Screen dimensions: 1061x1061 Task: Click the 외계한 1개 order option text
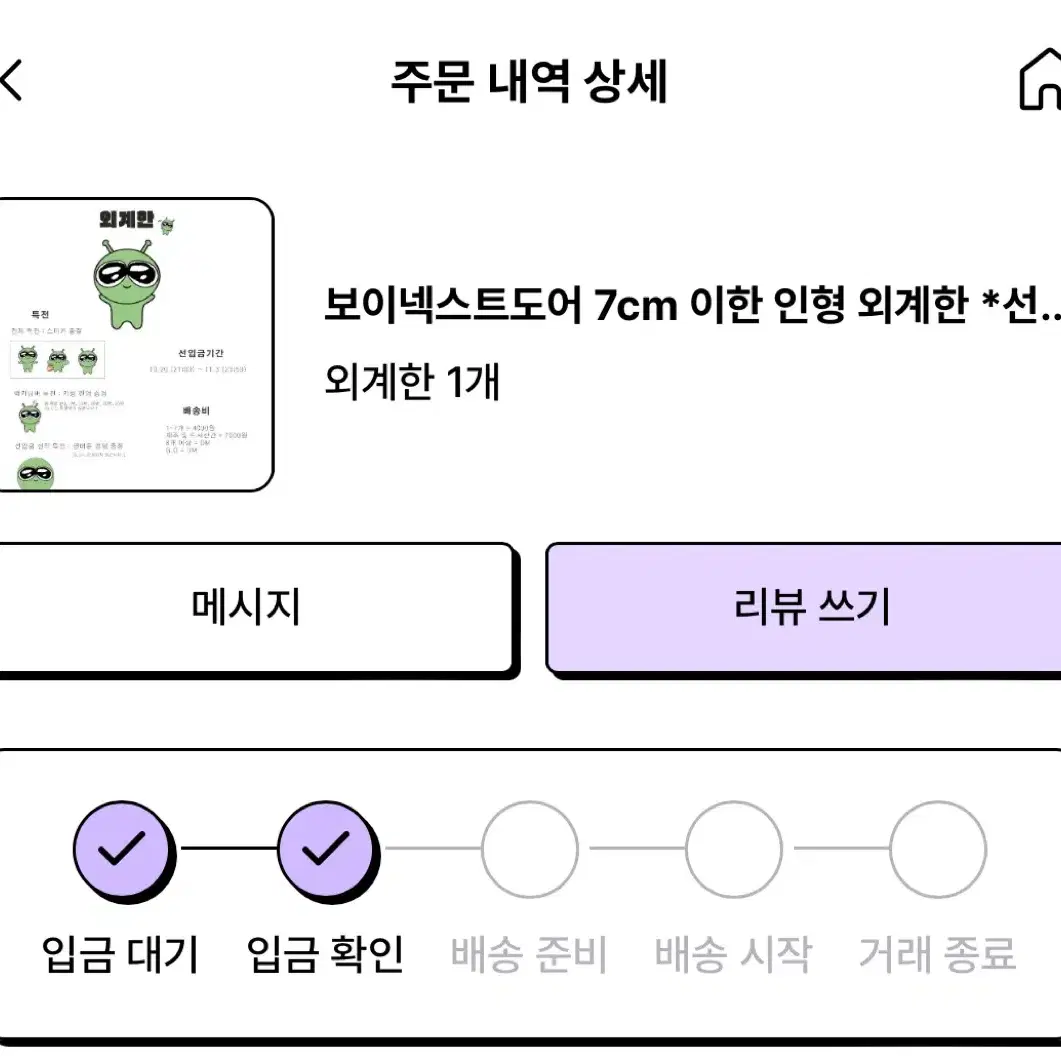(x=412, y=381)
